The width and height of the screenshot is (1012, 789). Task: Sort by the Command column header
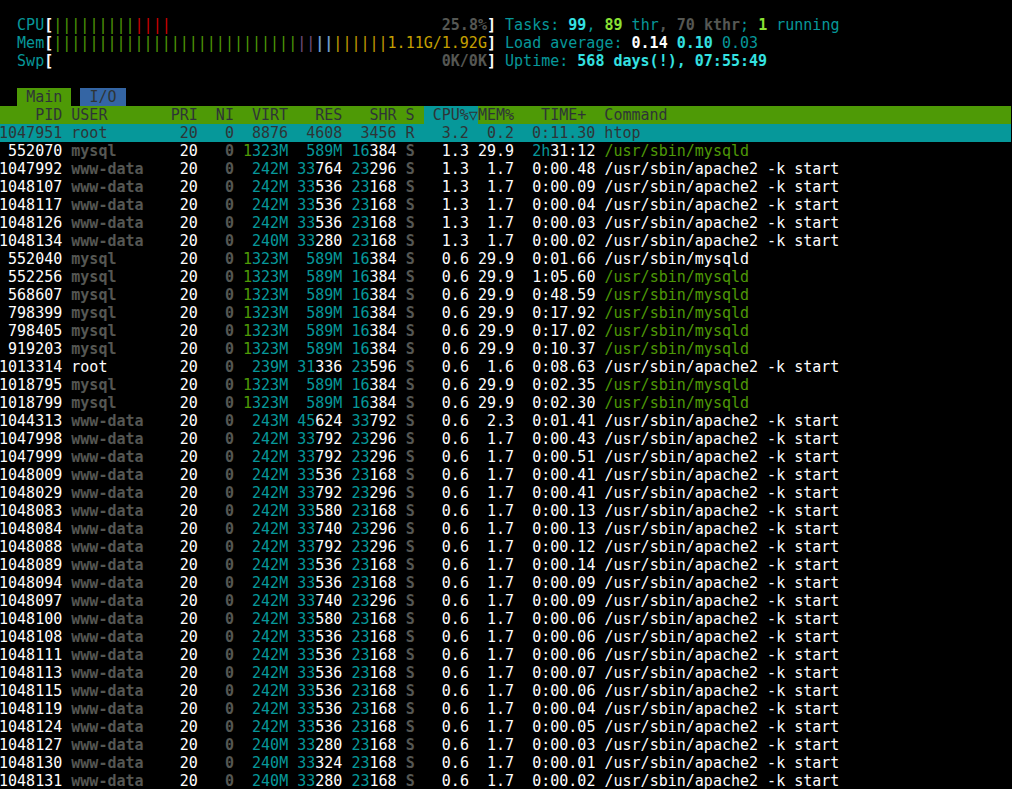tap(634, 114)
